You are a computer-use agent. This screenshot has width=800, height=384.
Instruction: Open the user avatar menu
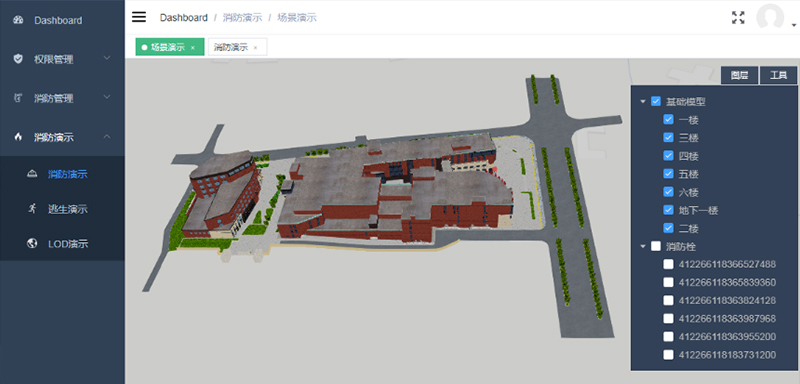(770, 18)
